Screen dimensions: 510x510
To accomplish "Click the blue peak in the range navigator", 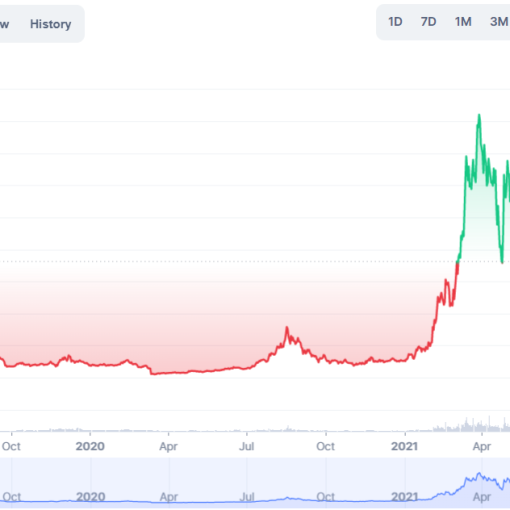I will click(479, 474).
